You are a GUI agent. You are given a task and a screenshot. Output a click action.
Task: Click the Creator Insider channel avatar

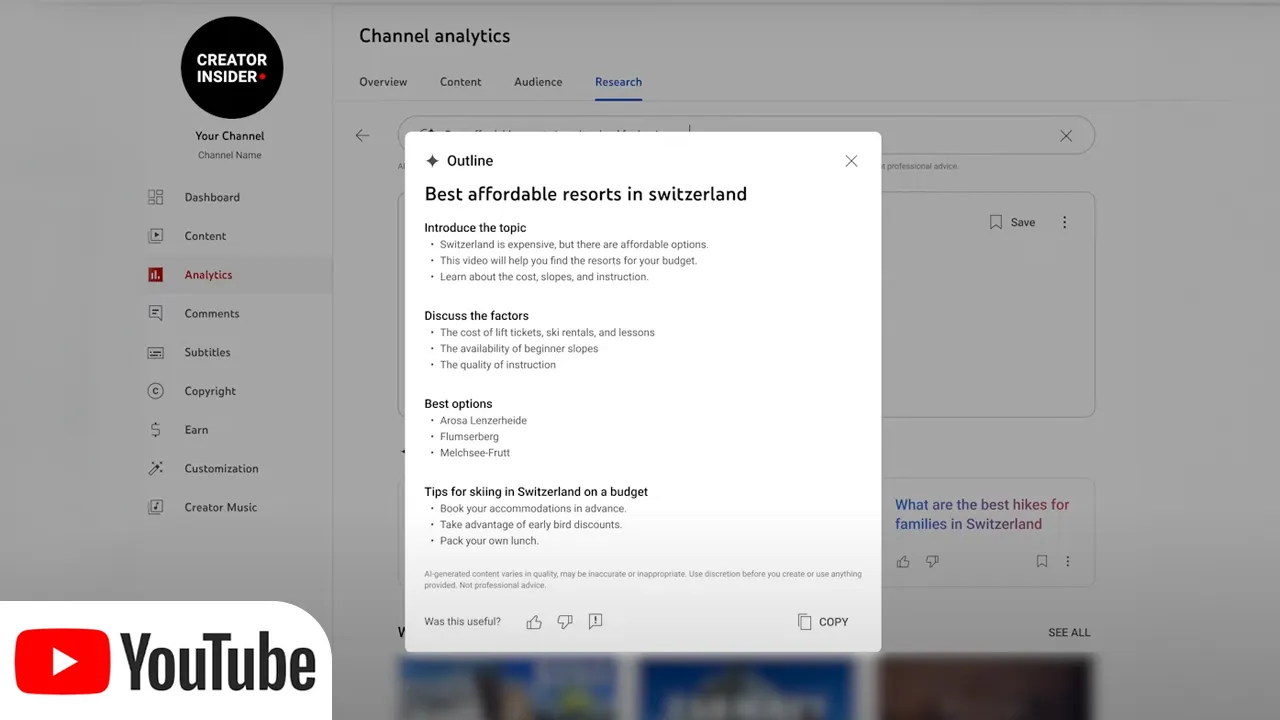[x=232, y=68]
